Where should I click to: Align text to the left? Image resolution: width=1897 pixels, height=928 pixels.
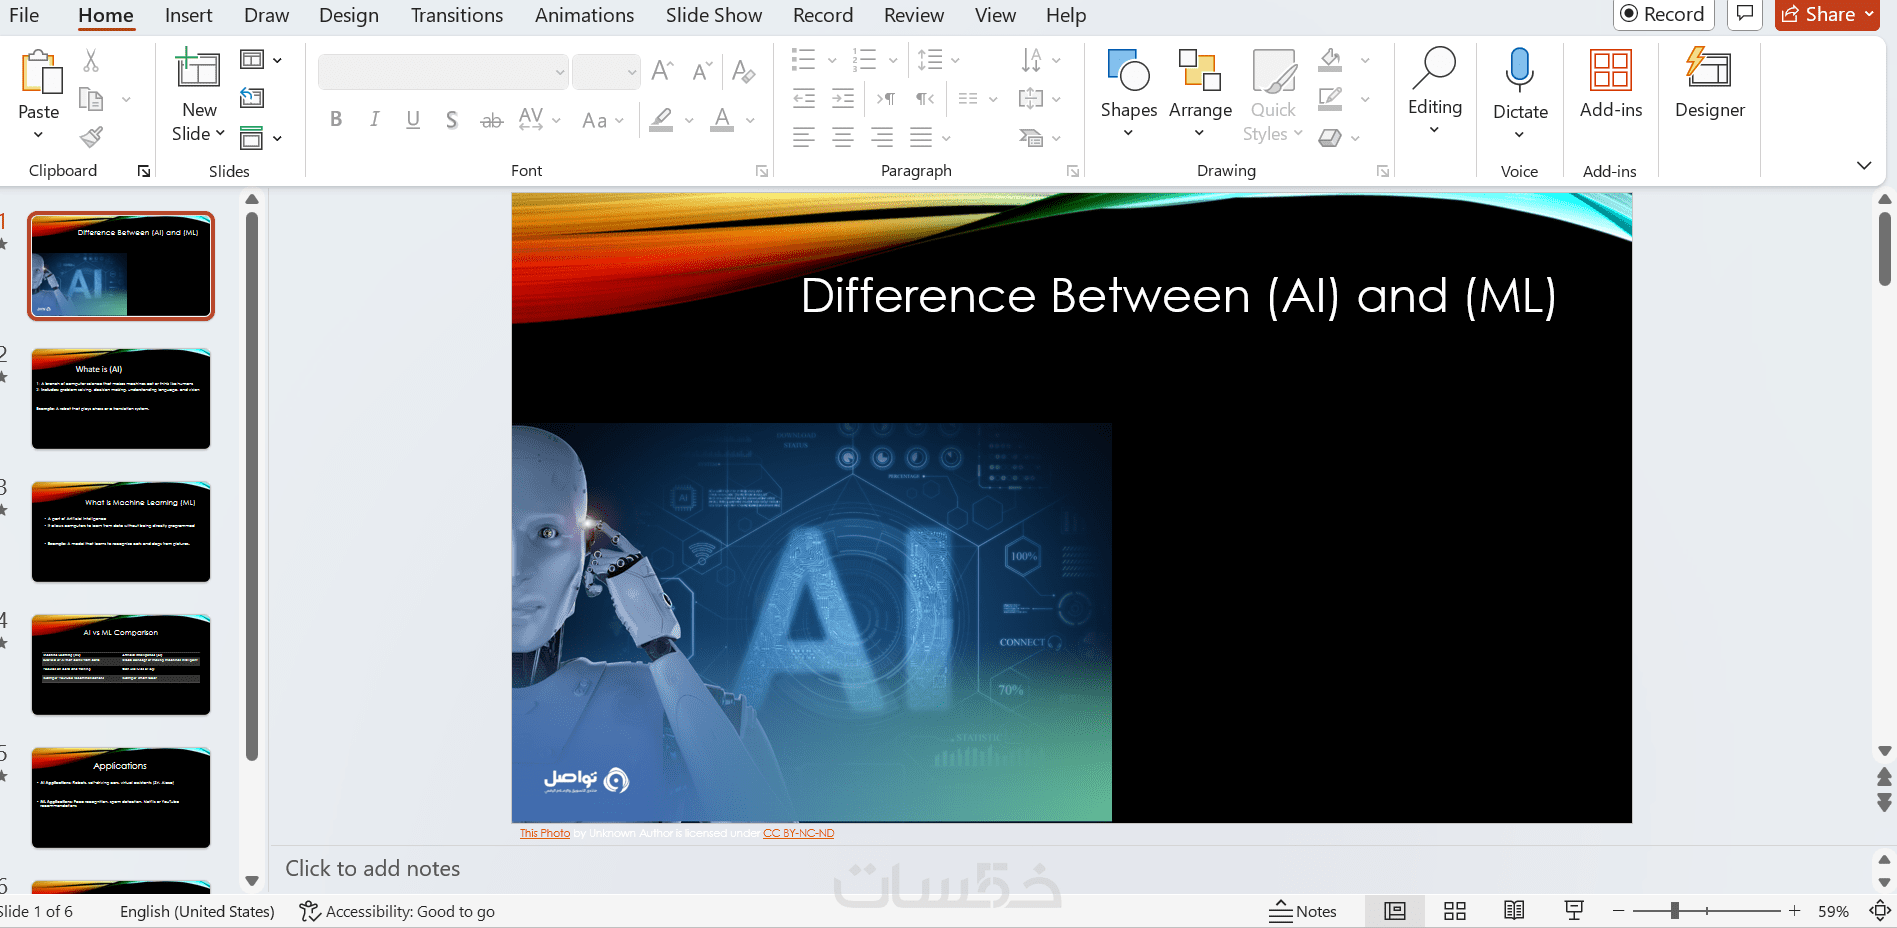click(804, 137)
